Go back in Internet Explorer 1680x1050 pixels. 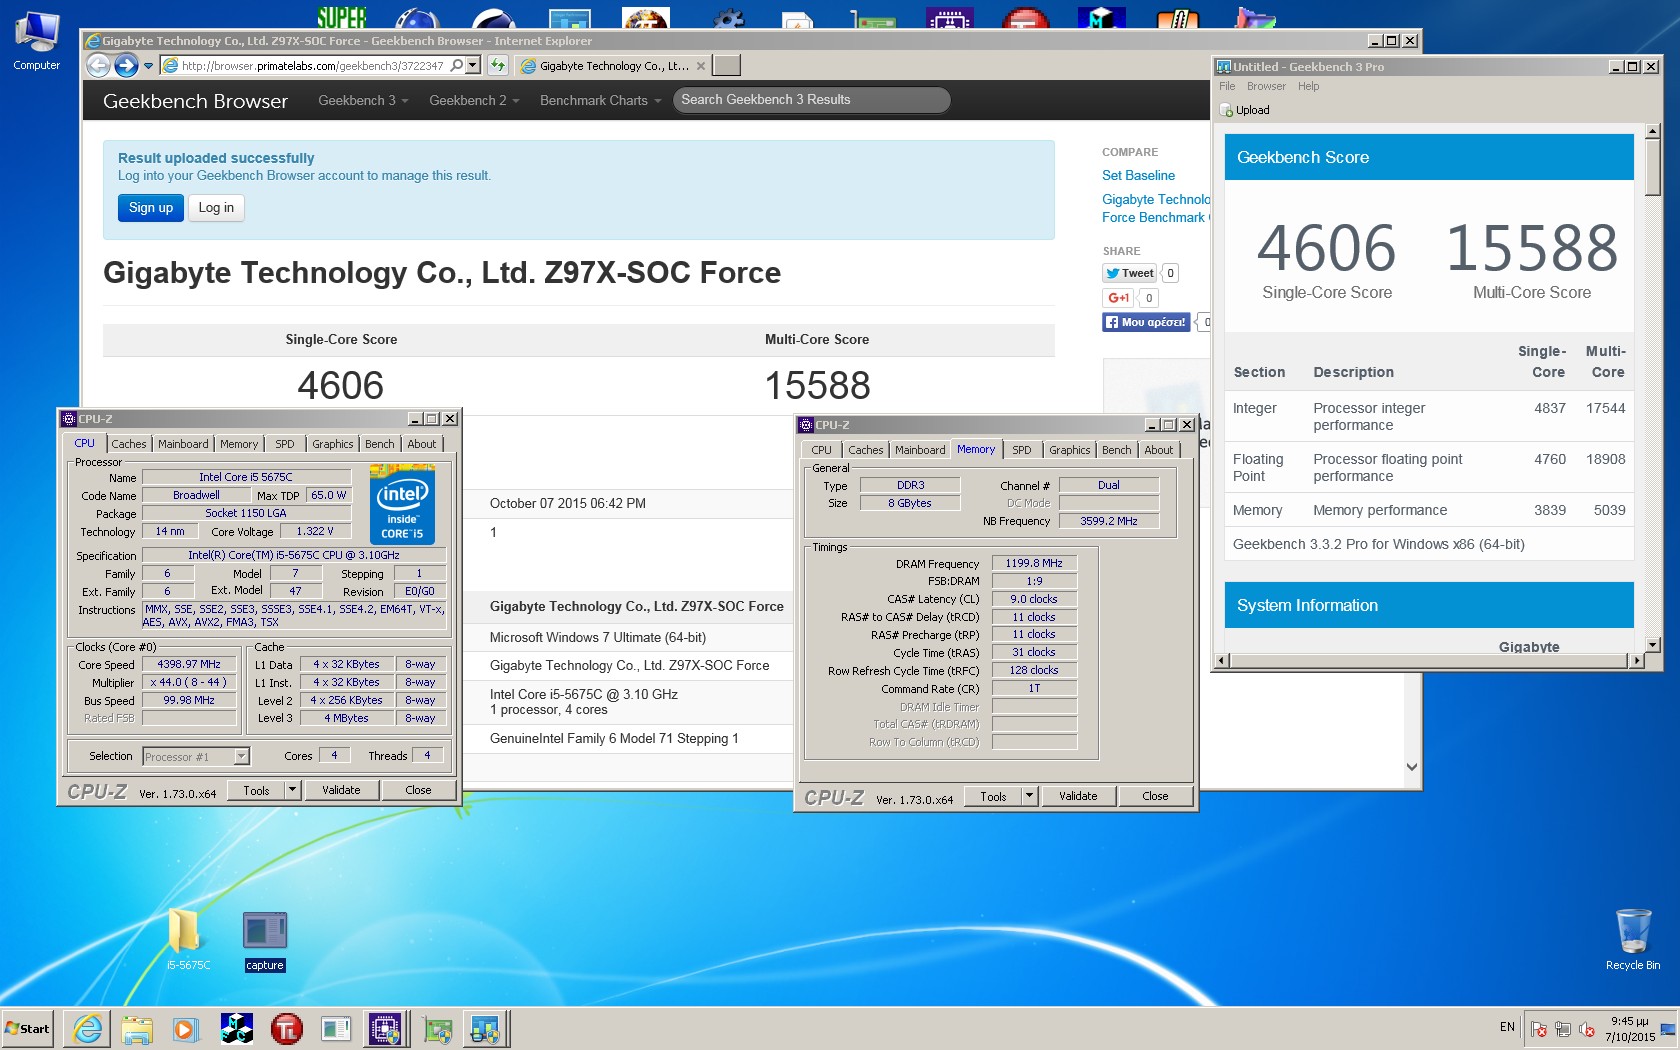point(98,66)
